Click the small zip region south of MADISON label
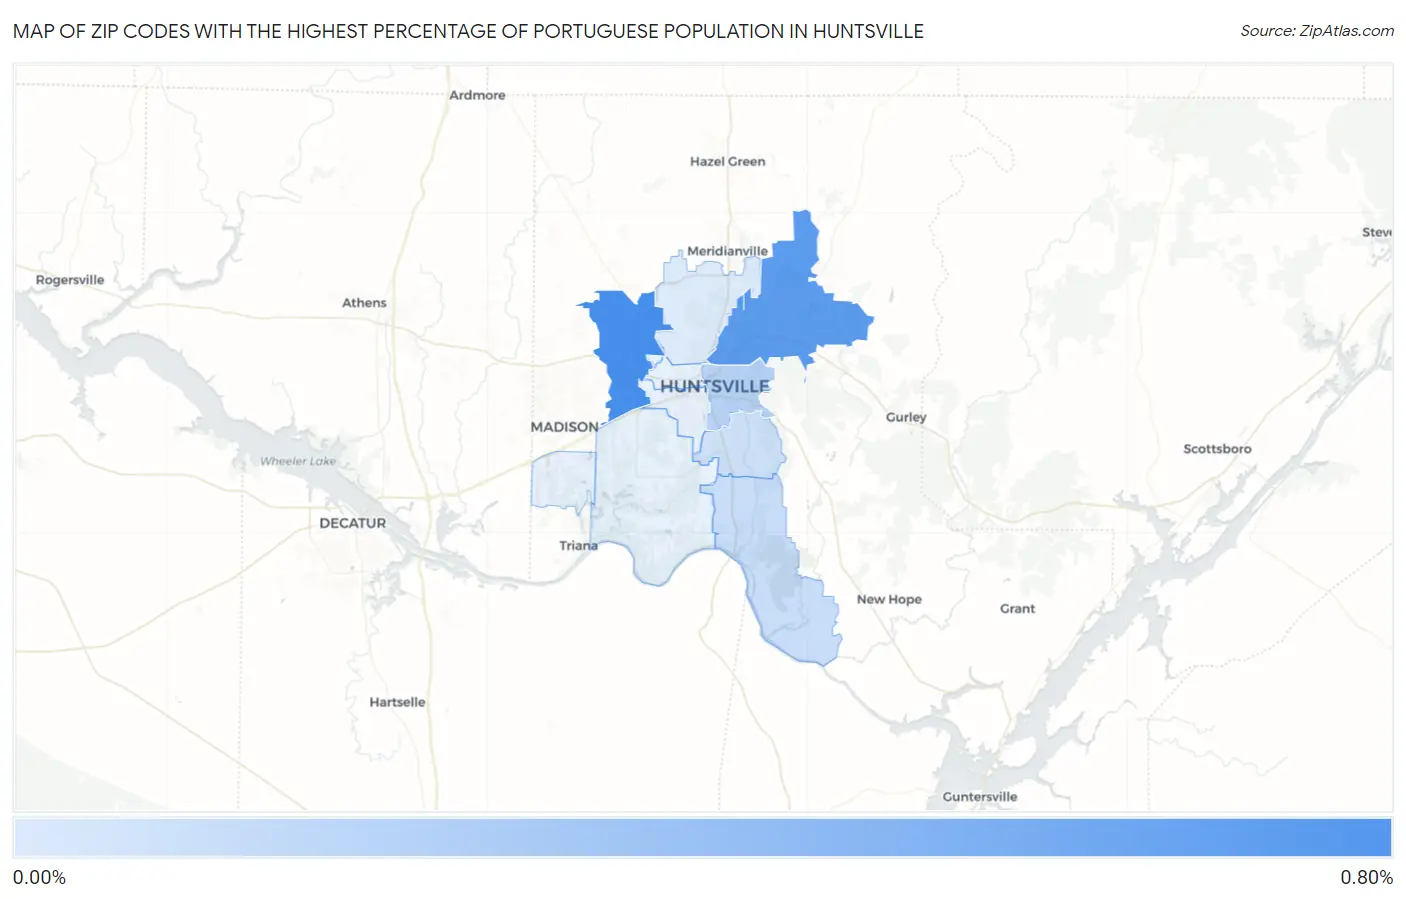This screenshot has width=1406, height=899. click(x=562, y=480)
